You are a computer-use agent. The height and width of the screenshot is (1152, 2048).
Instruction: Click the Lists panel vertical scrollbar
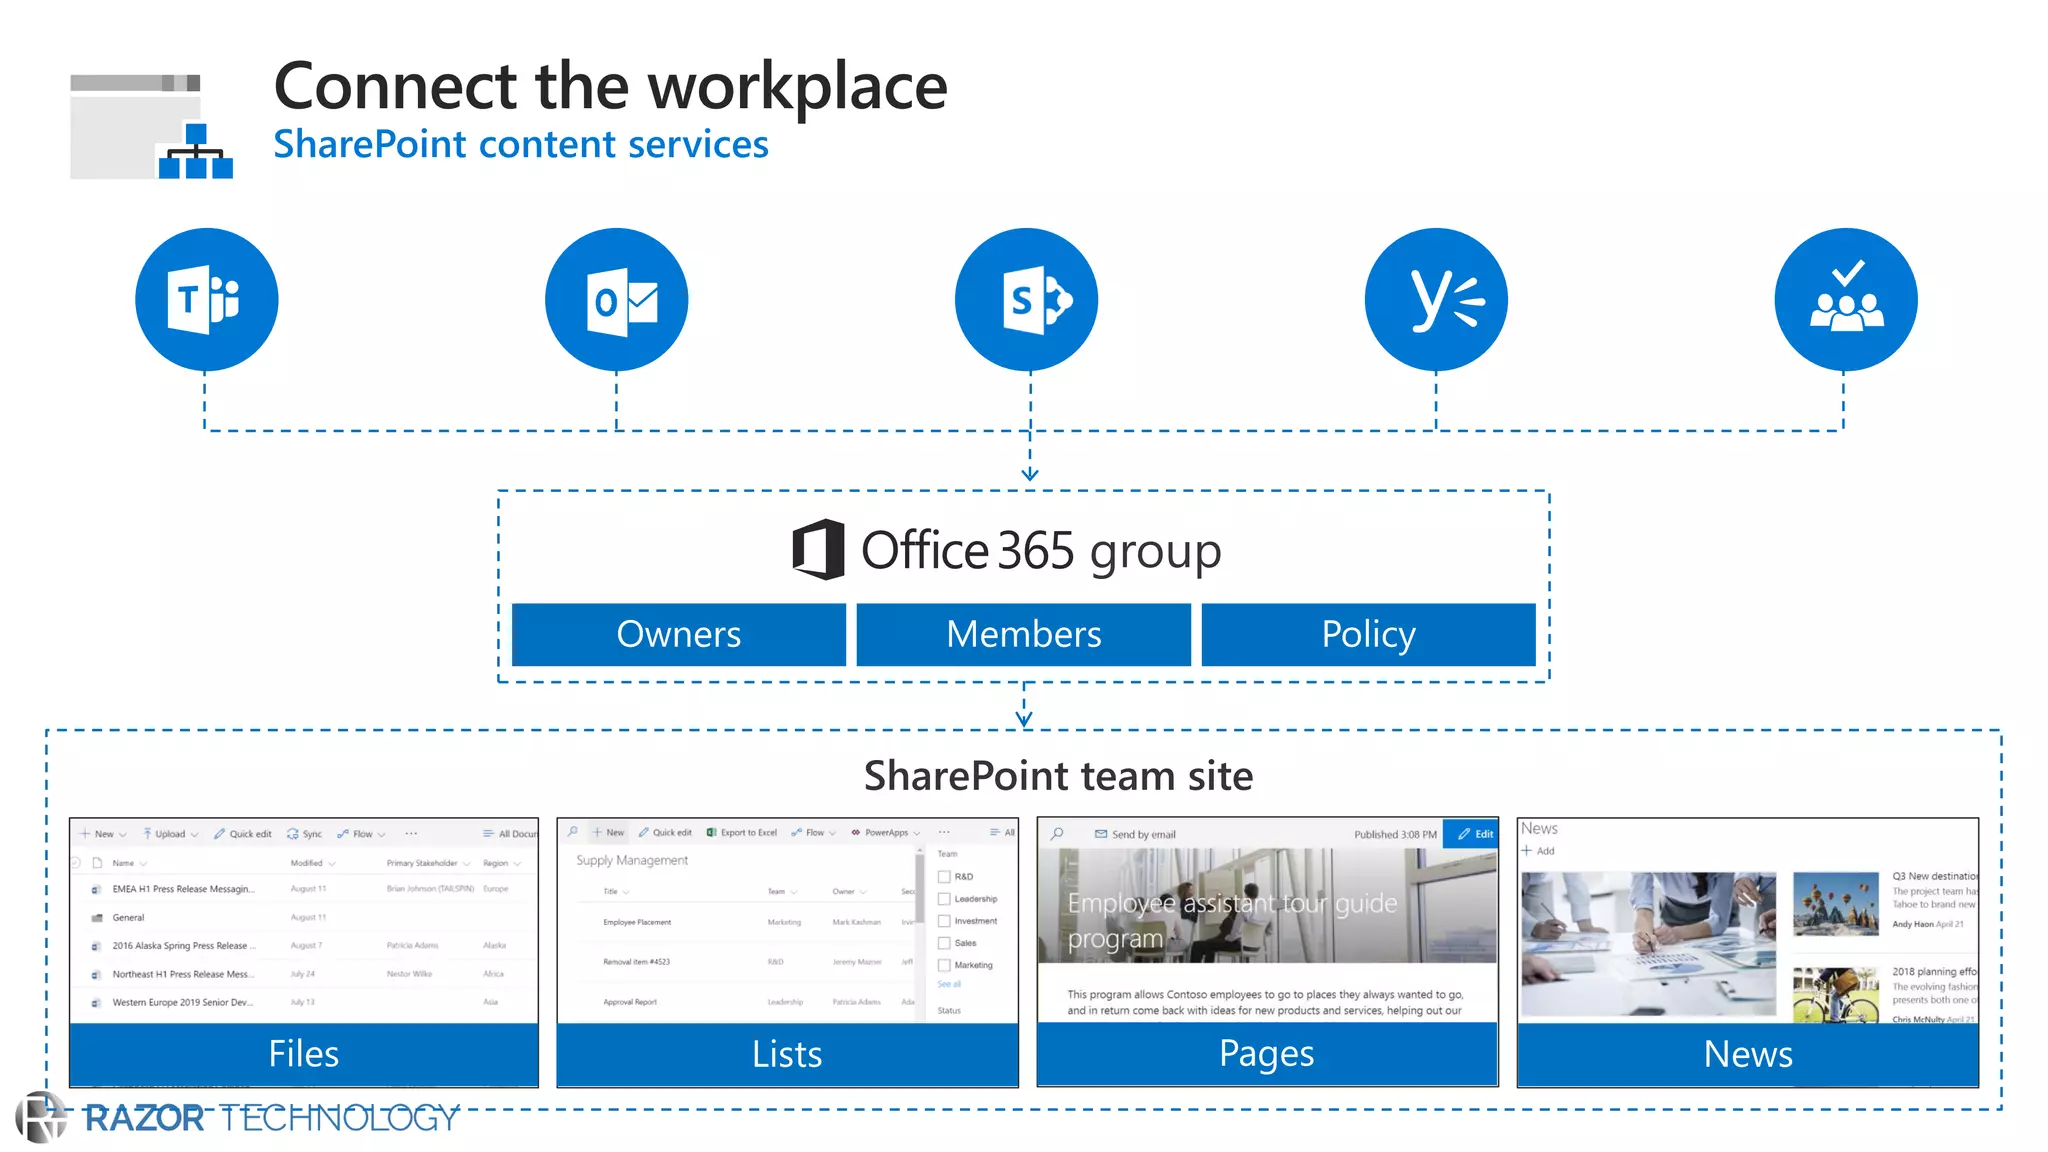[x=919, y=890]
